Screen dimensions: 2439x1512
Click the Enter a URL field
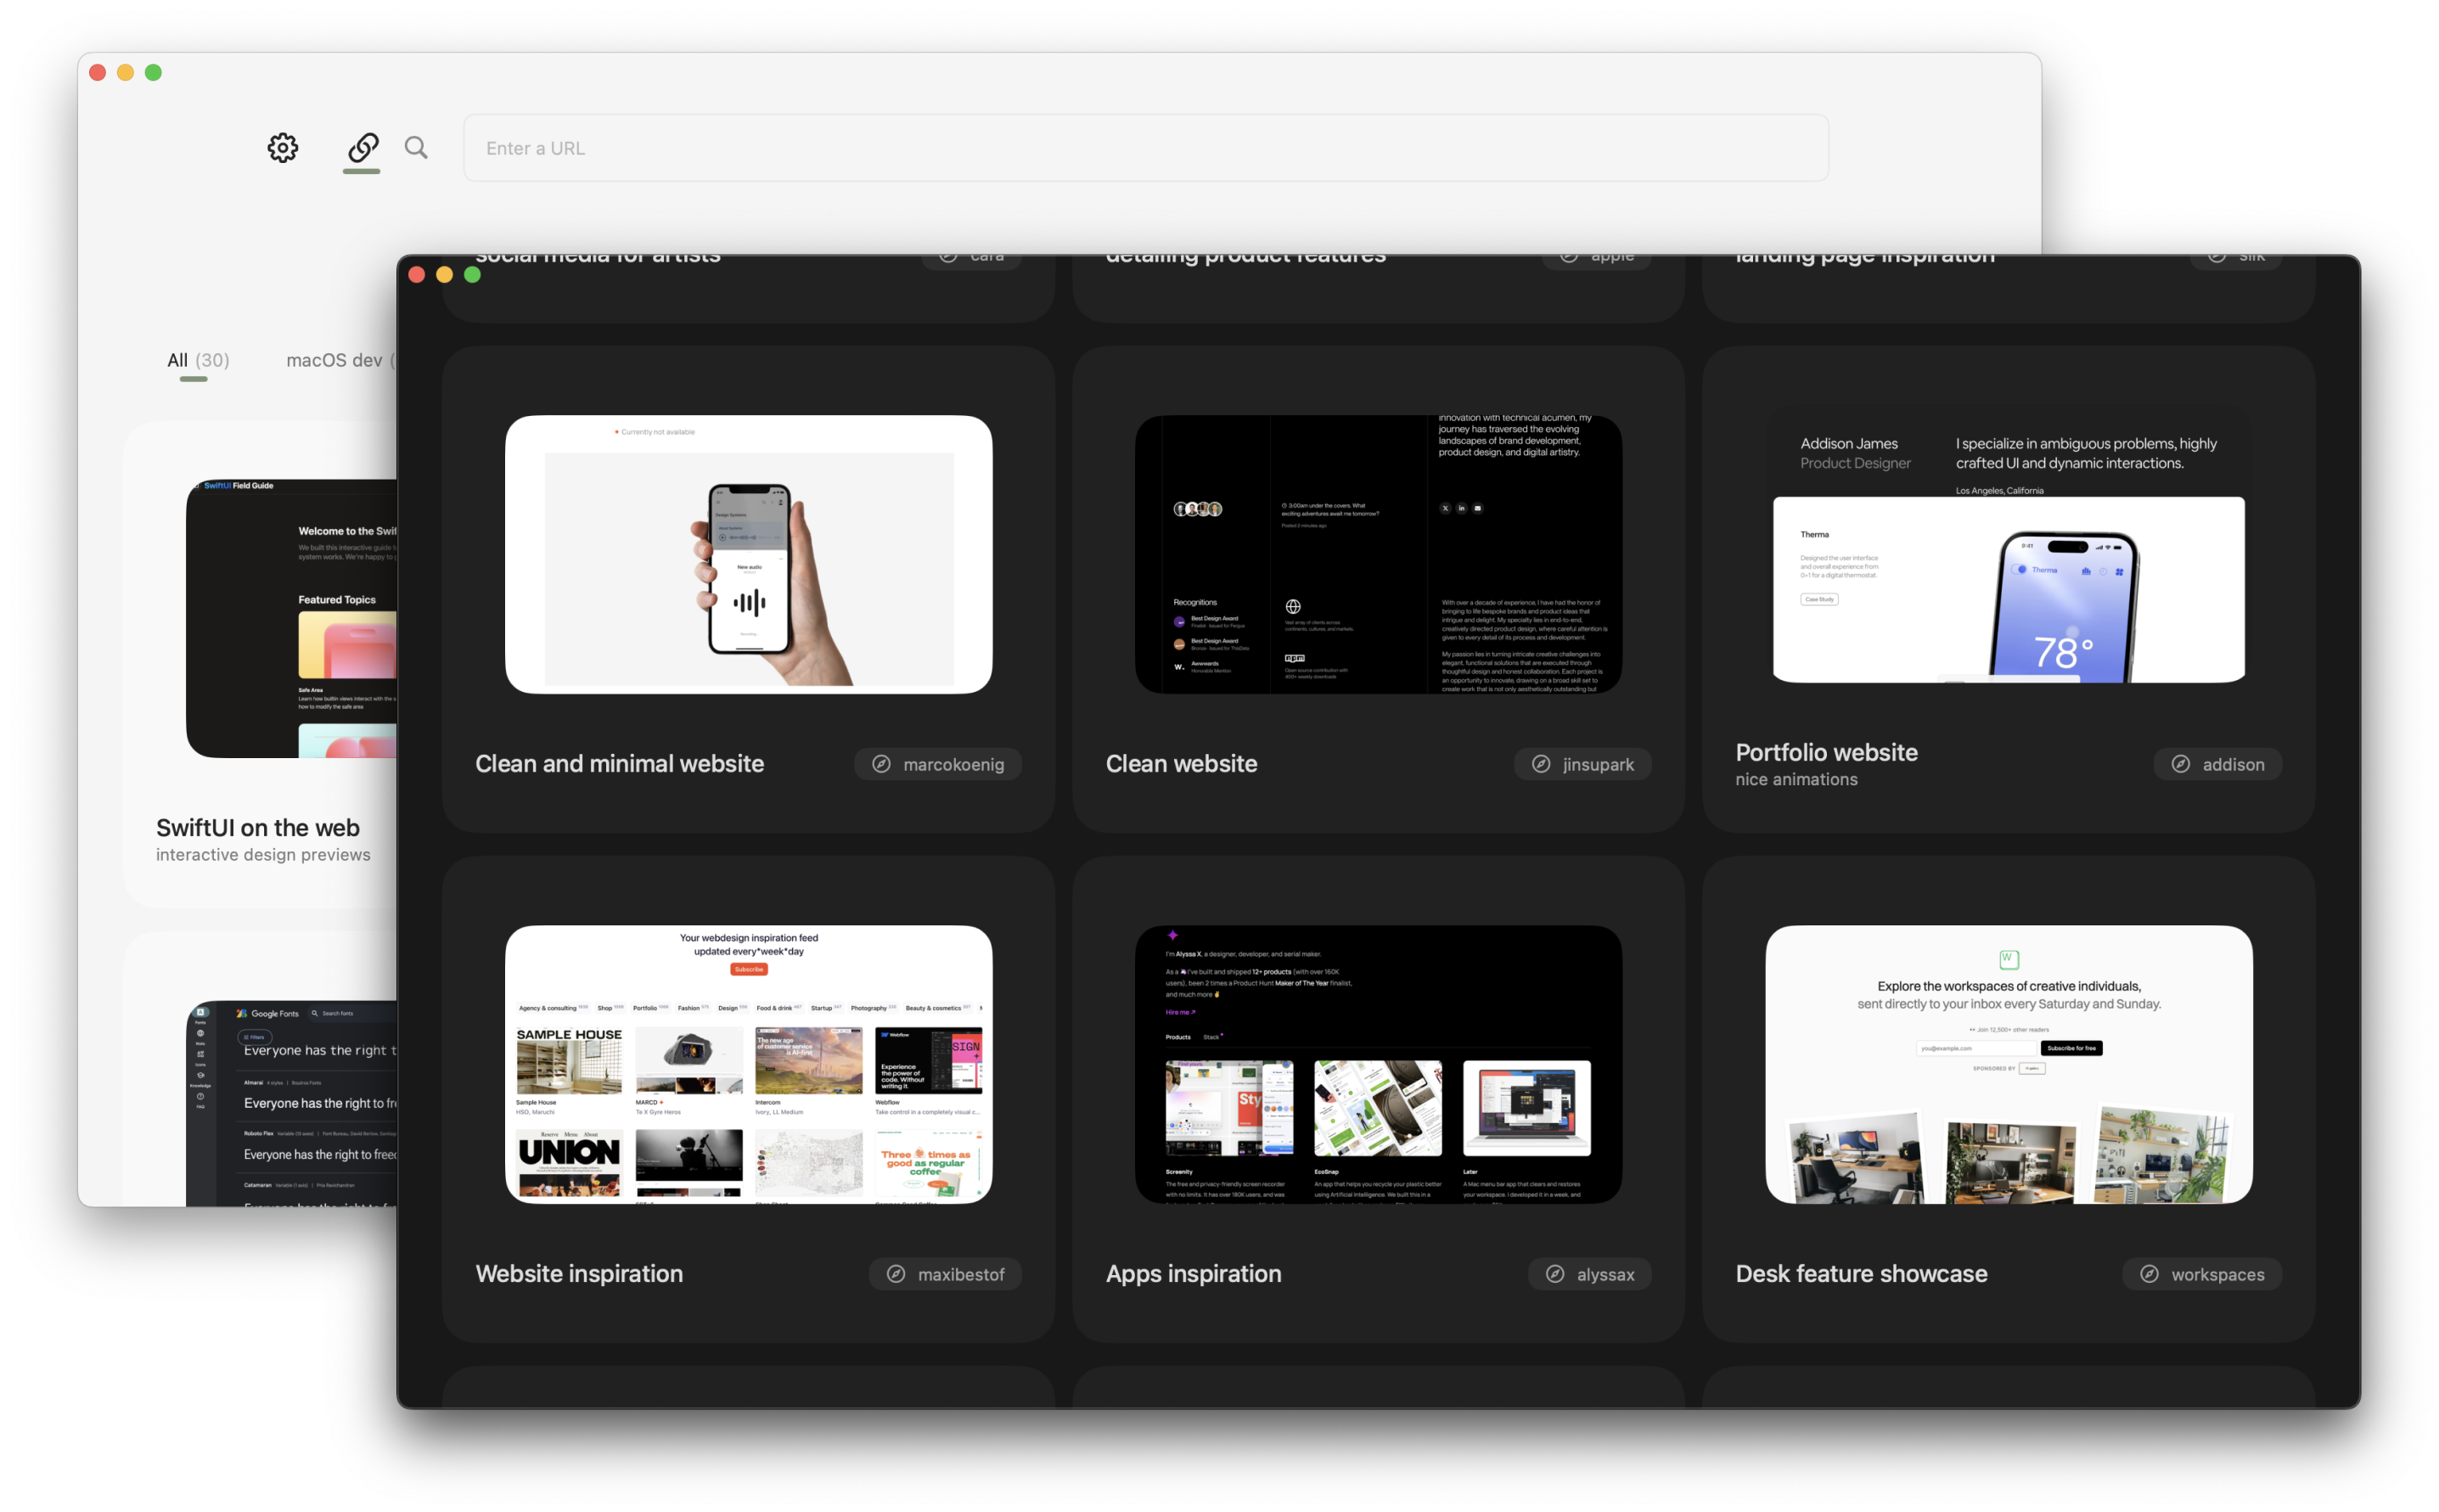pyautogui.click(x=1145, y=148)
